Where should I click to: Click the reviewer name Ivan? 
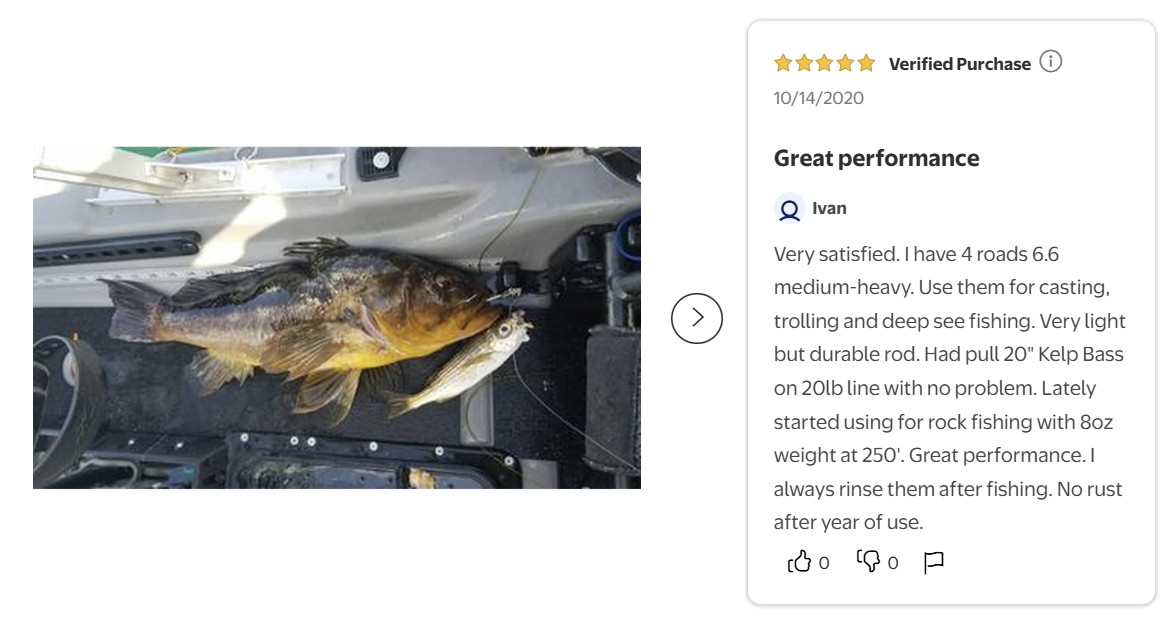tap(829, 209)
